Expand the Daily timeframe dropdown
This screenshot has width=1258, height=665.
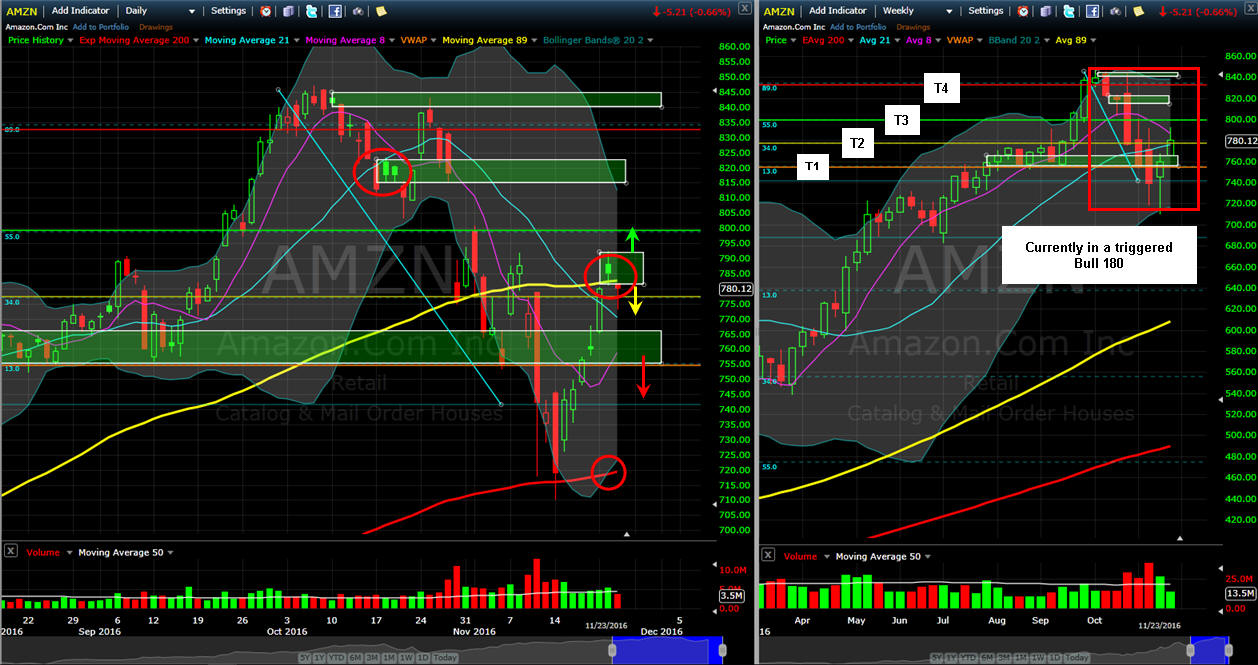point(160,11)
